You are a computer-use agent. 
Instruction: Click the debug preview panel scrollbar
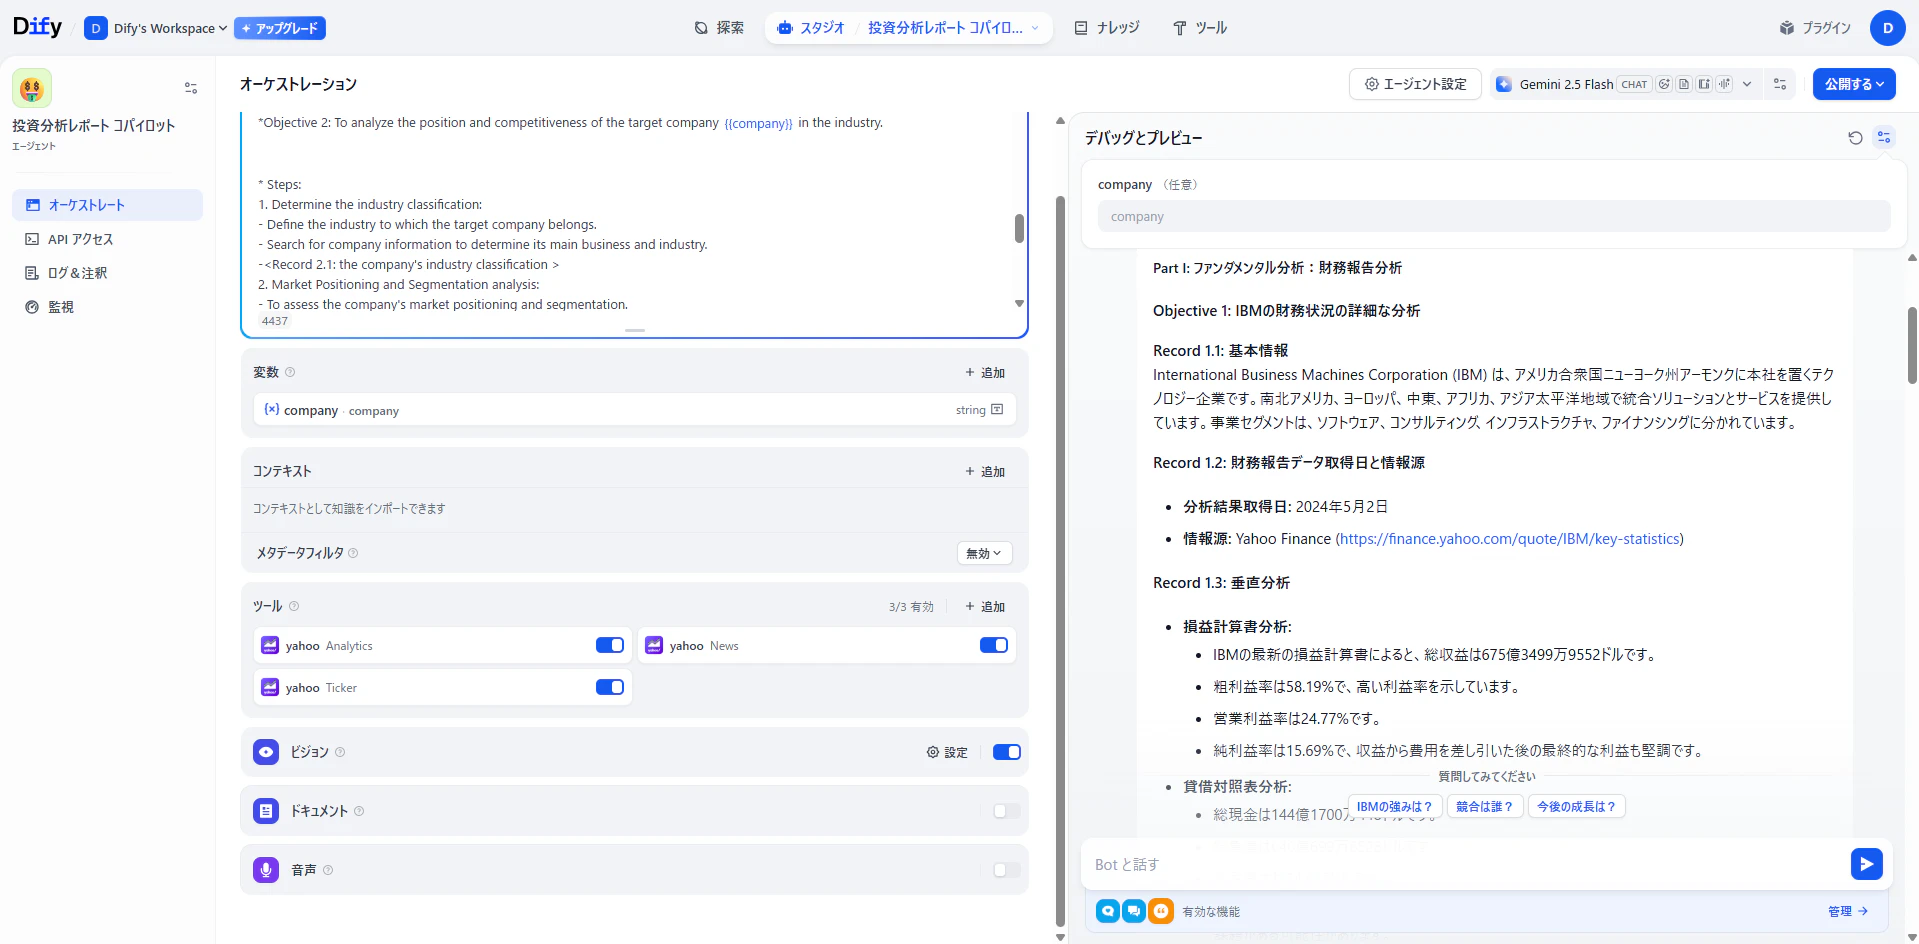[x=1912, y=345]
